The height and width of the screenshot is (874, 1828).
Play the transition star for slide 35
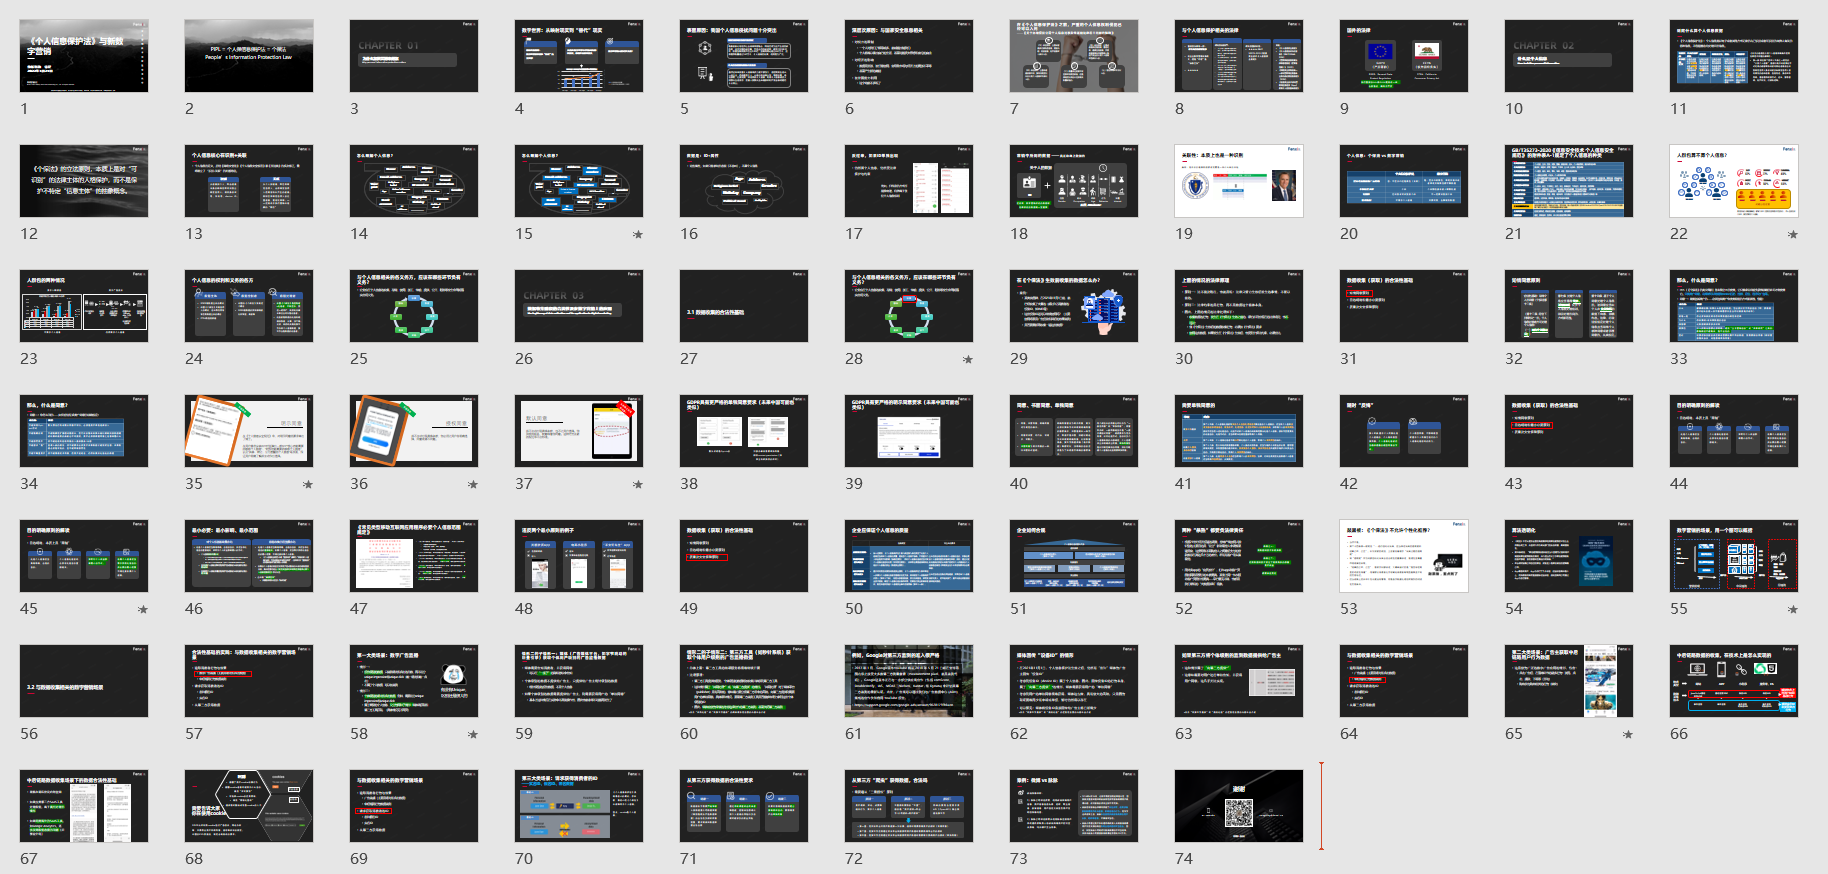[308, 485]
